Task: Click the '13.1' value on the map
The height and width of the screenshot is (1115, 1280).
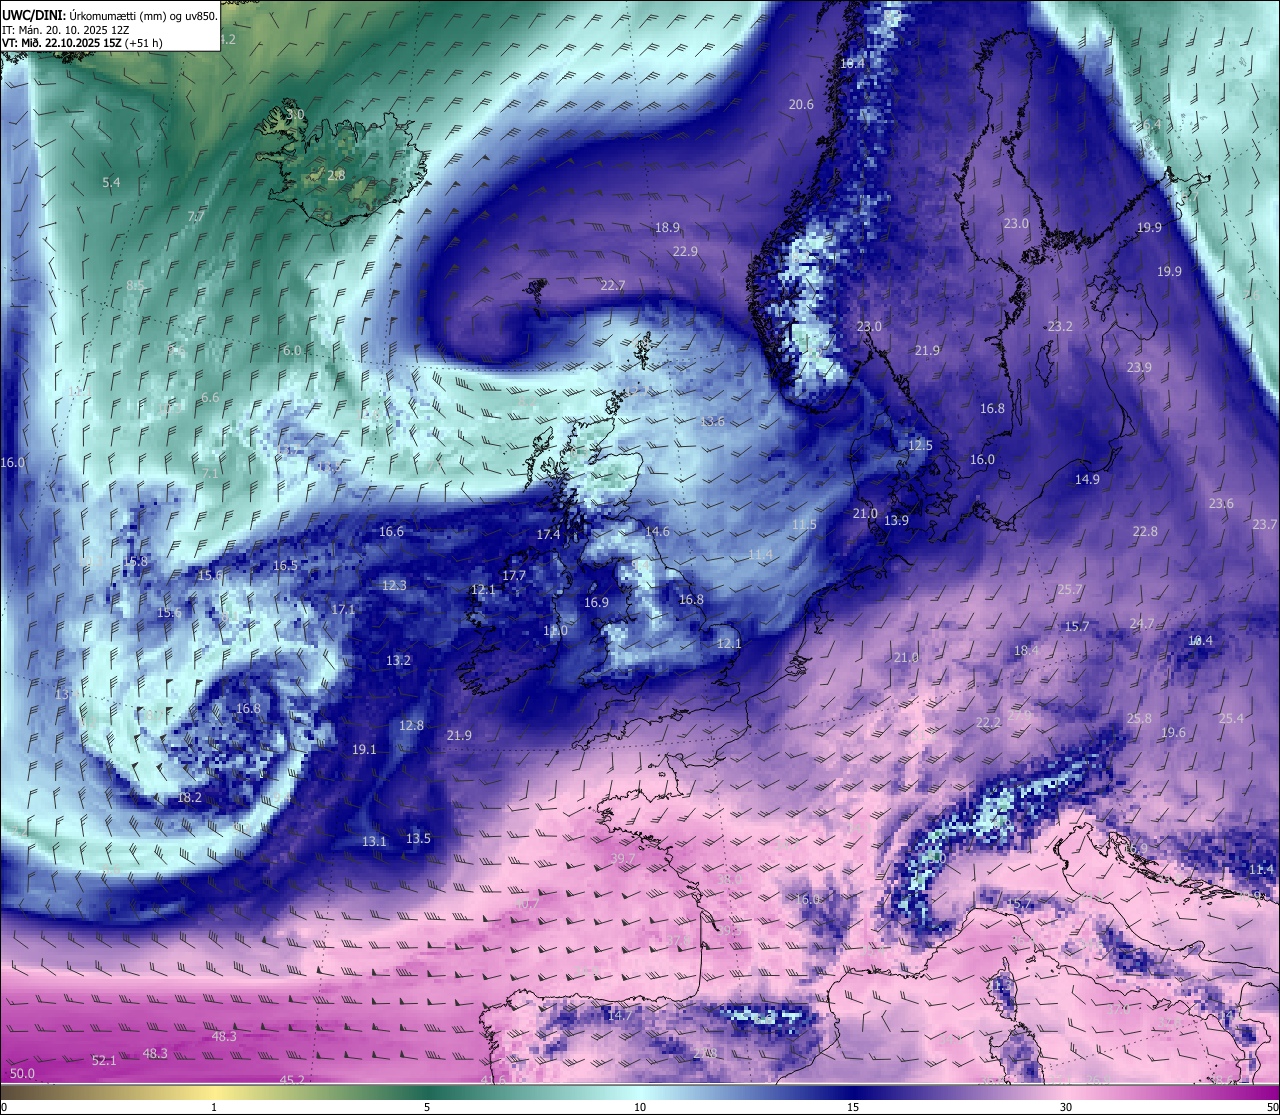Action: [374, 841]
